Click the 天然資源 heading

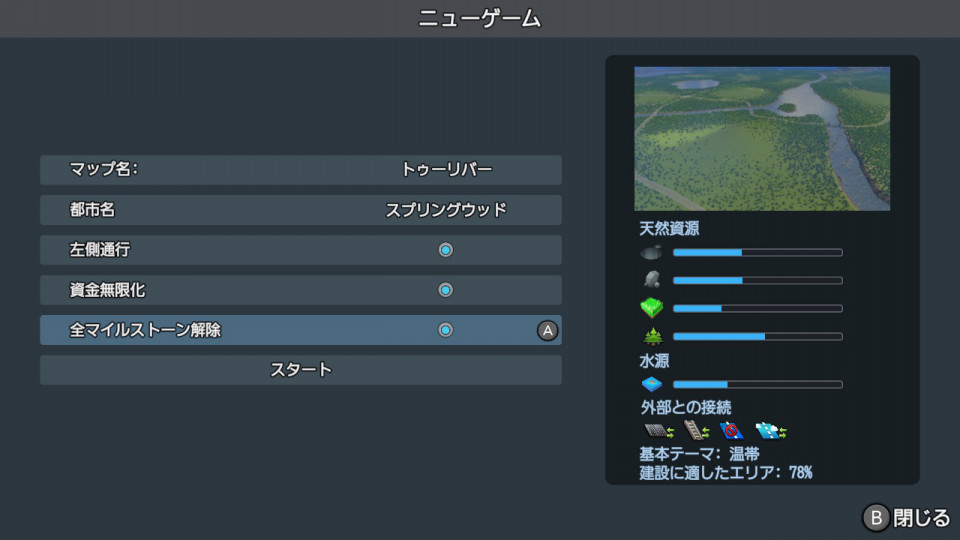point(669,228)
